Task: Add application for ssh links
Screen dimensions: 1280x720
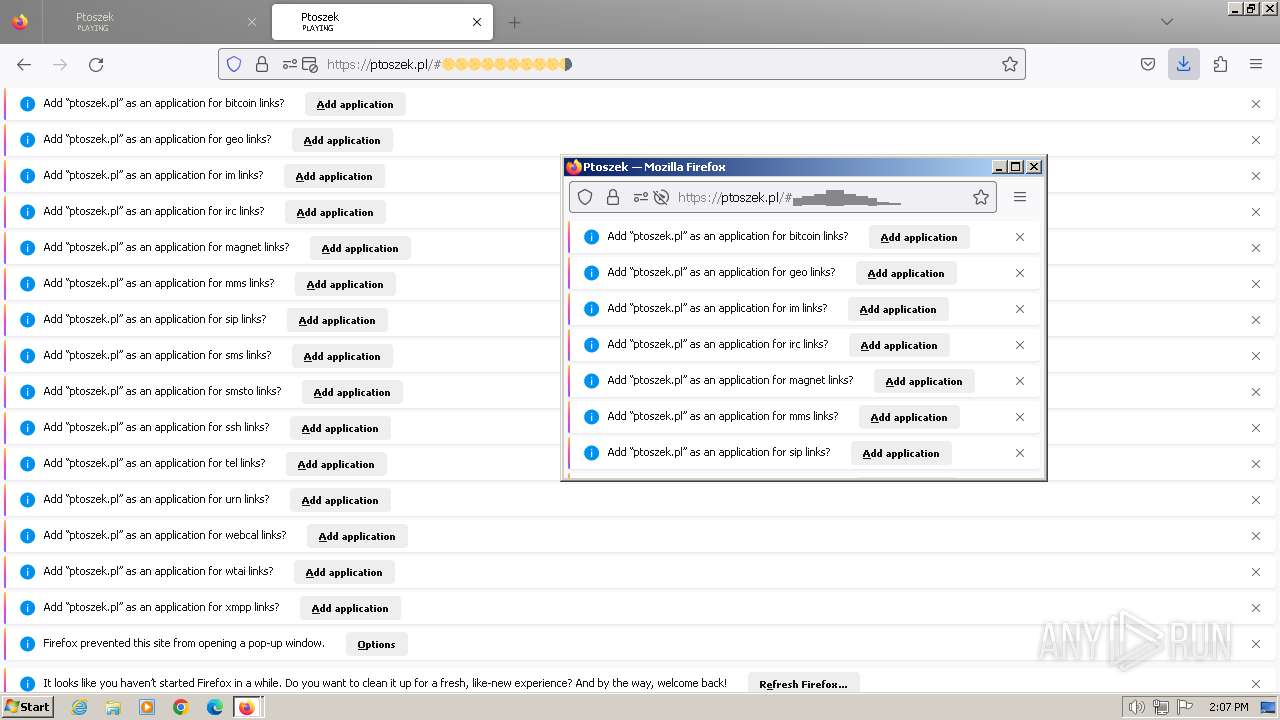Action: (x=340, y=428)
